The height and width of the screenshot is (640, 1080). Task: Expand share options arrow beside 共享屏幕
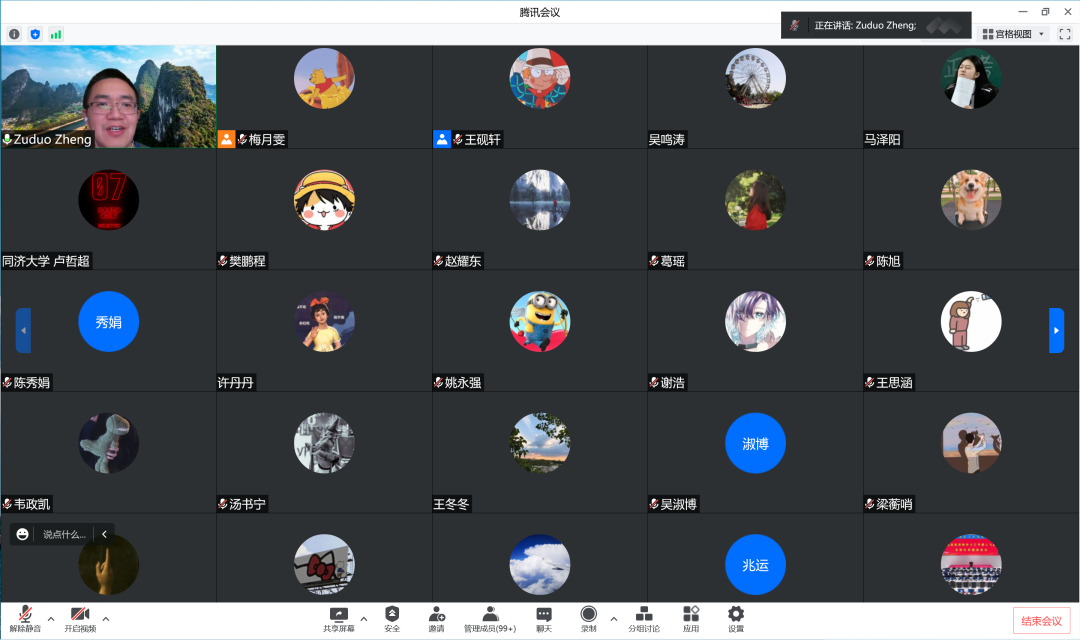click(x=364, y=618)
